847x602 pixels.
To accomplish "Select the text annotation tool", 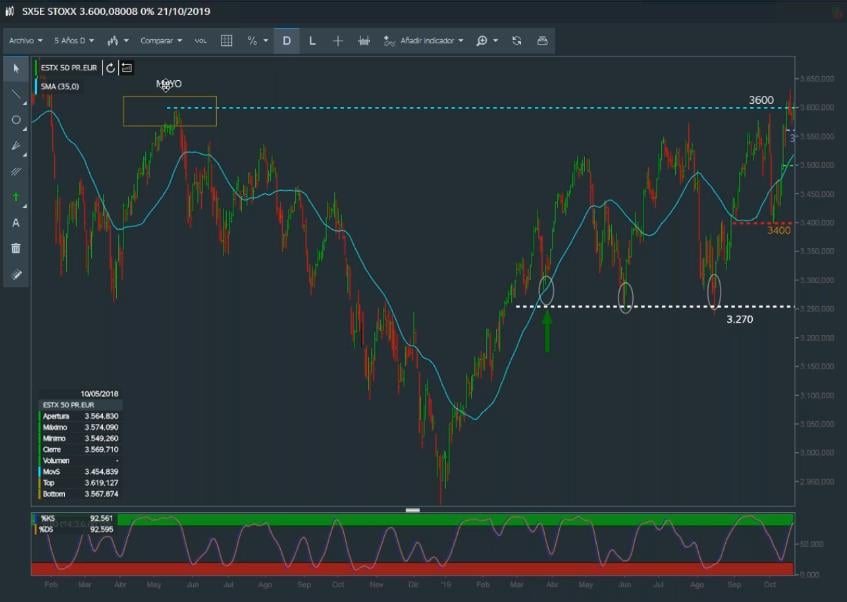I will pyautogui.click(x=16, y=223).
